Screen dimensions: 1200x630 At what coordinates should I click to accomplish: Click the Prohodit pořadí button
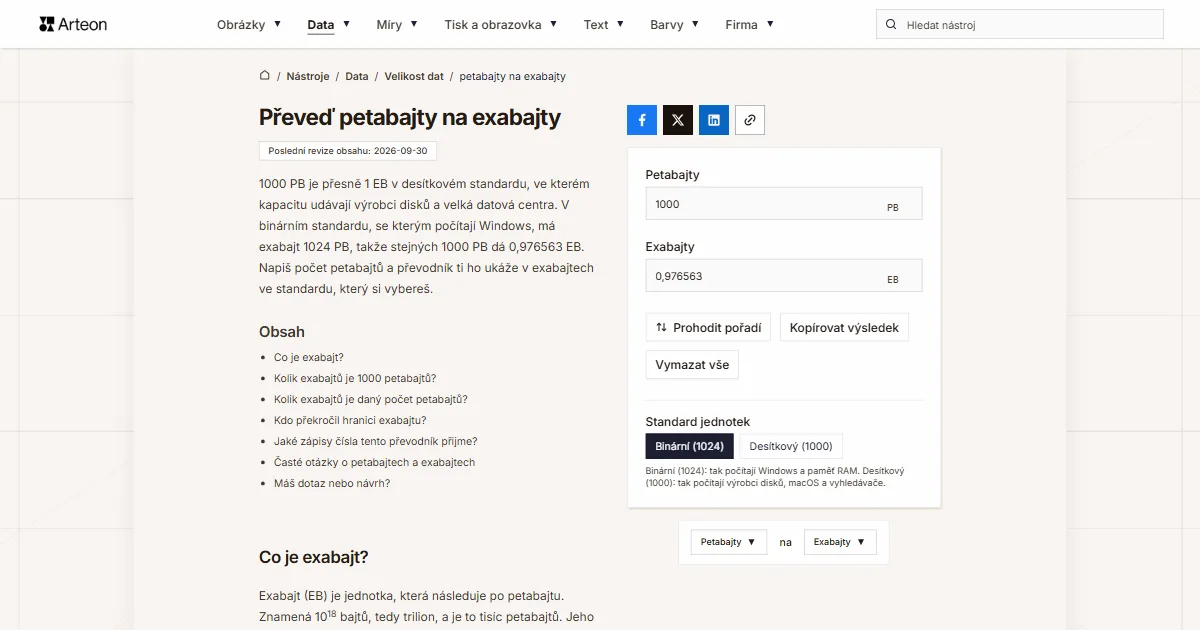point(708,327)
